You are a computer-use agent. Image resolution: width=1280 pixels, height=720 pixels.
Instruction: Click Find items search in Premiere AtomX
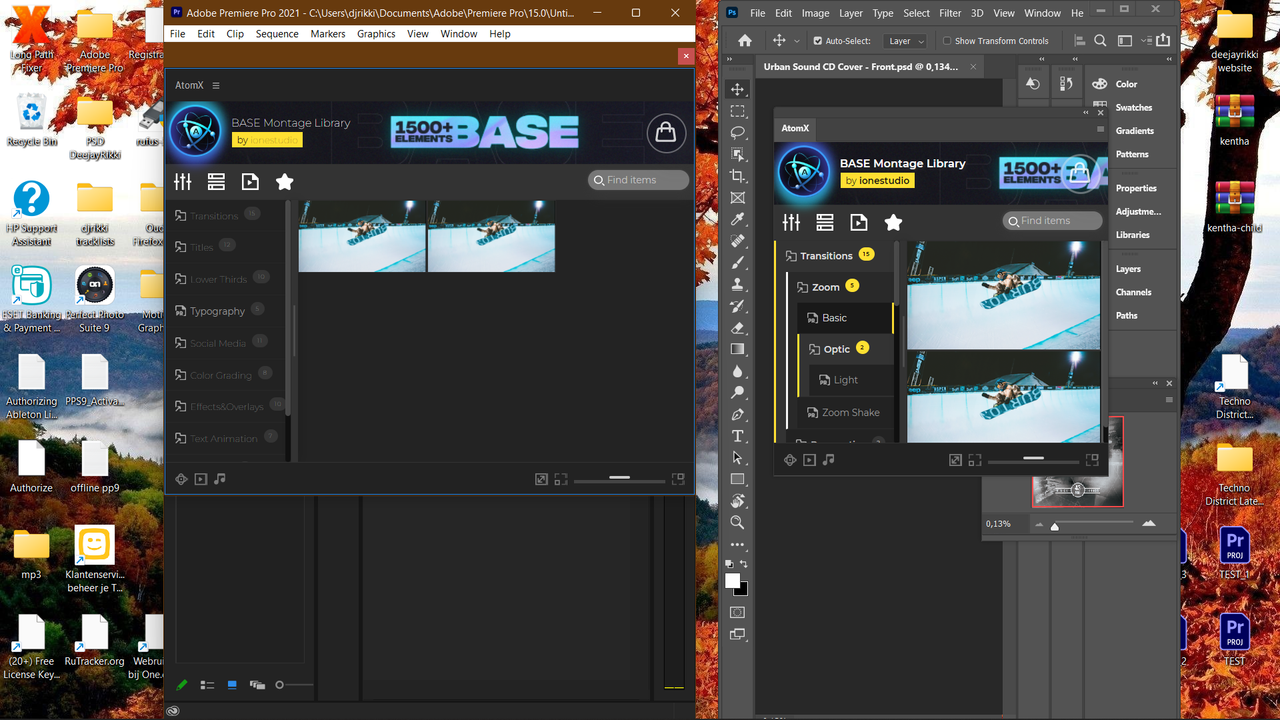coord(639,180)
